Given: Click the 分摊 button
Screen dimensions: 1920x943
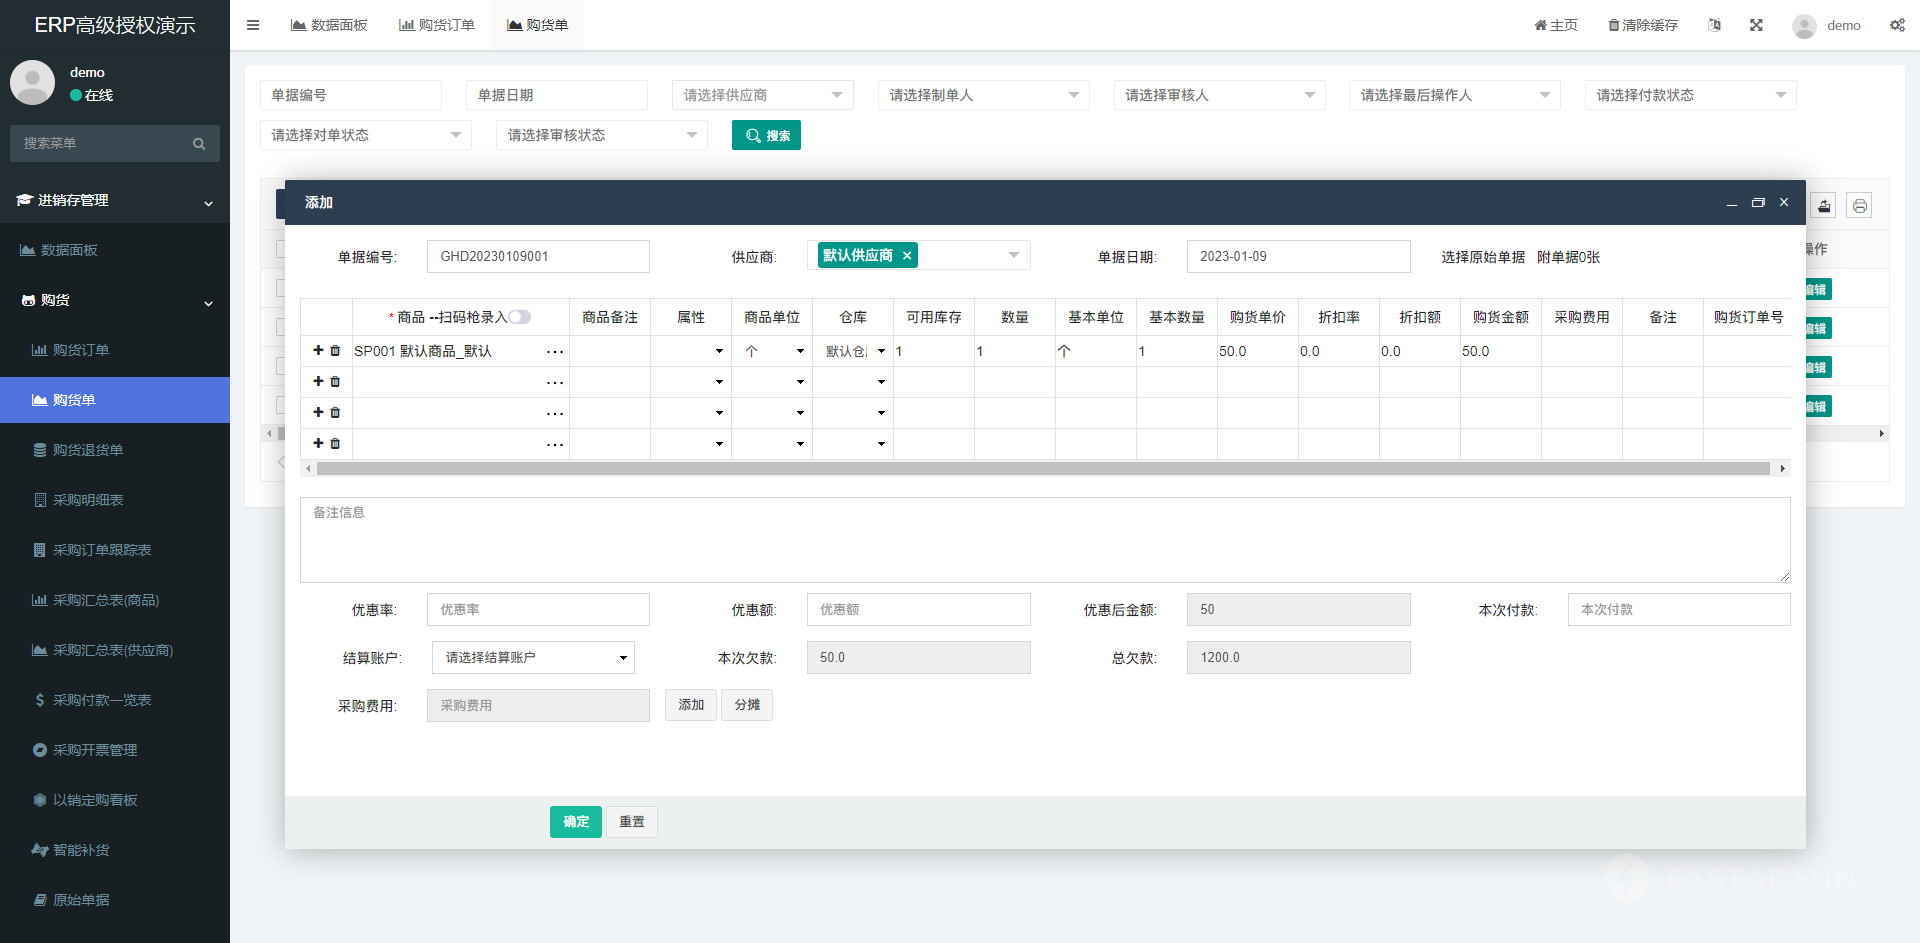Looking at the screenshot, I should tap(747, 705).
